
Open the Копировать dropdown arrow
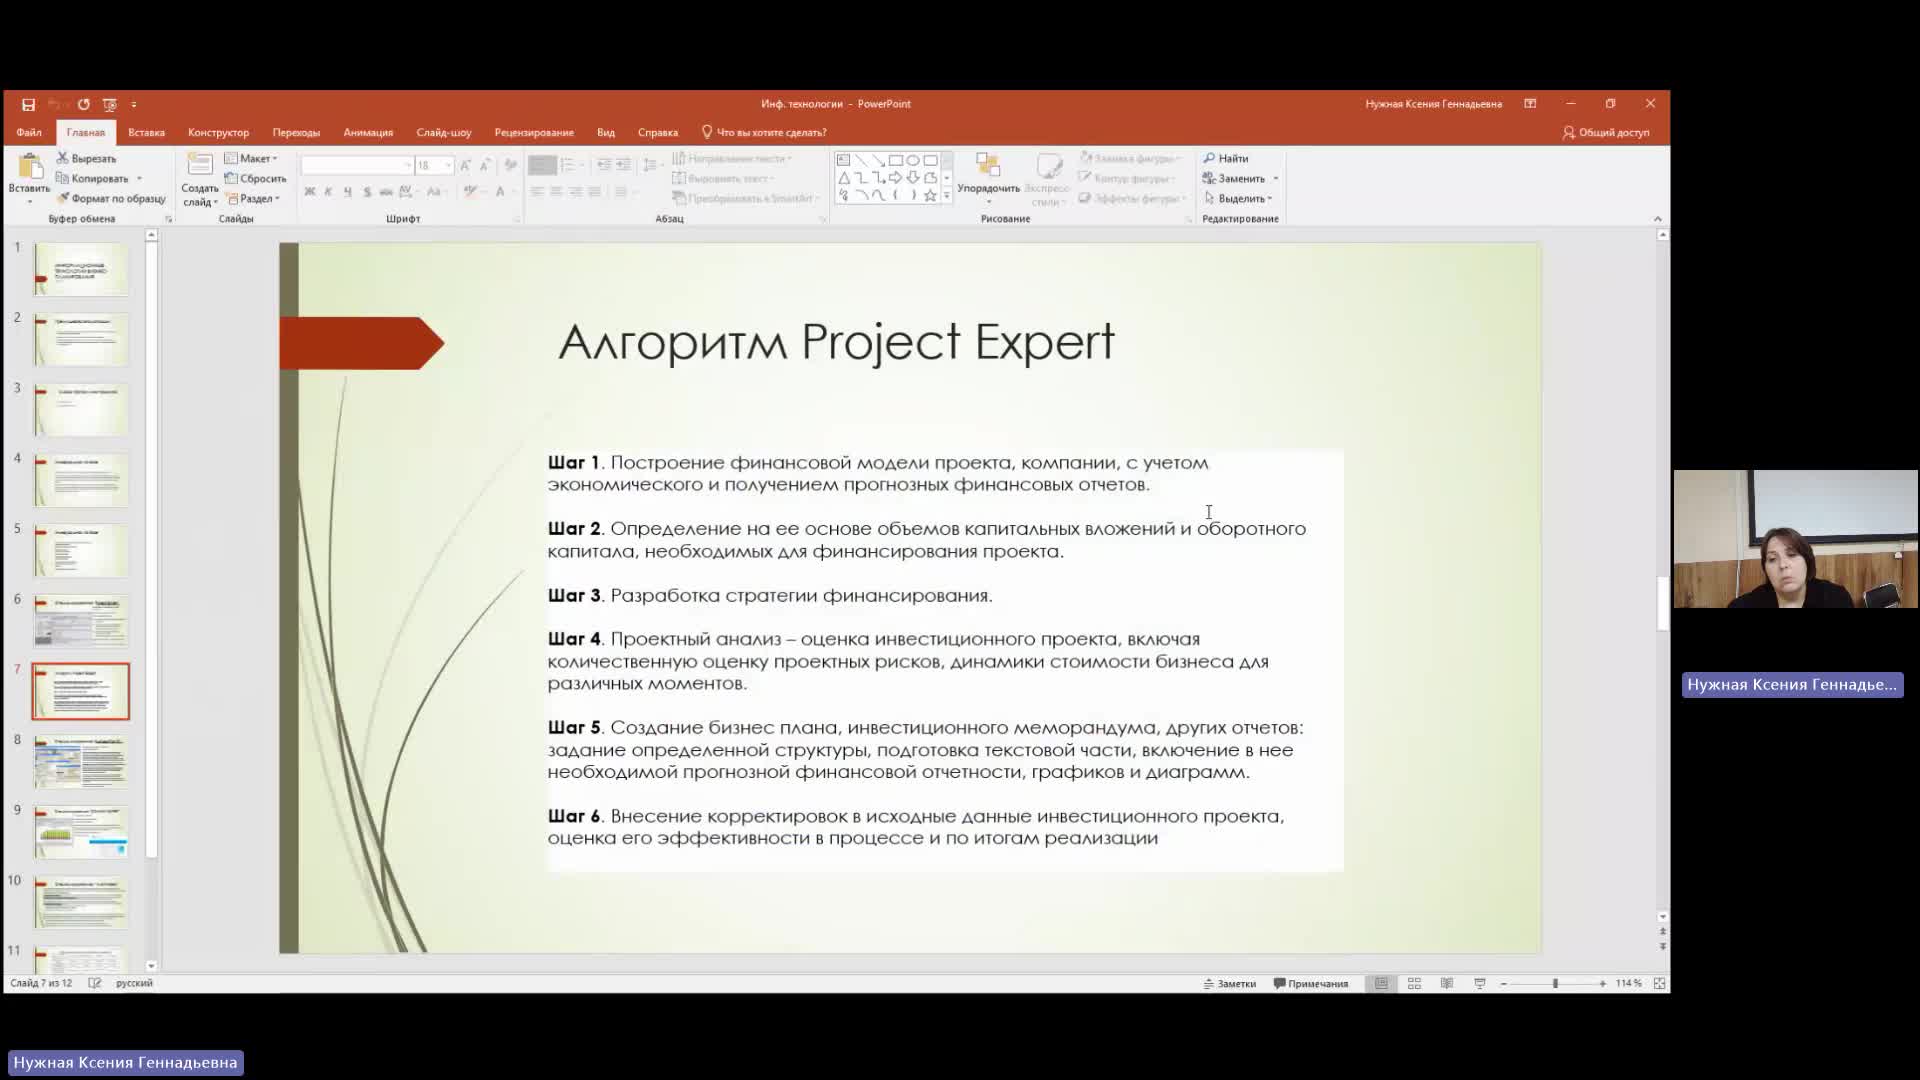[x=139, y=178]
